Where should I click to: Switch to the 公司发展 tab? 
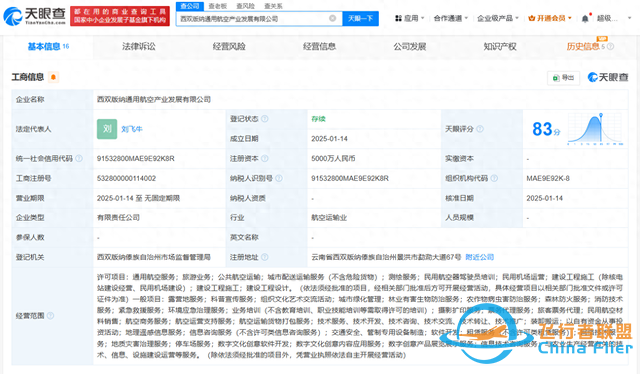(410, 47)
